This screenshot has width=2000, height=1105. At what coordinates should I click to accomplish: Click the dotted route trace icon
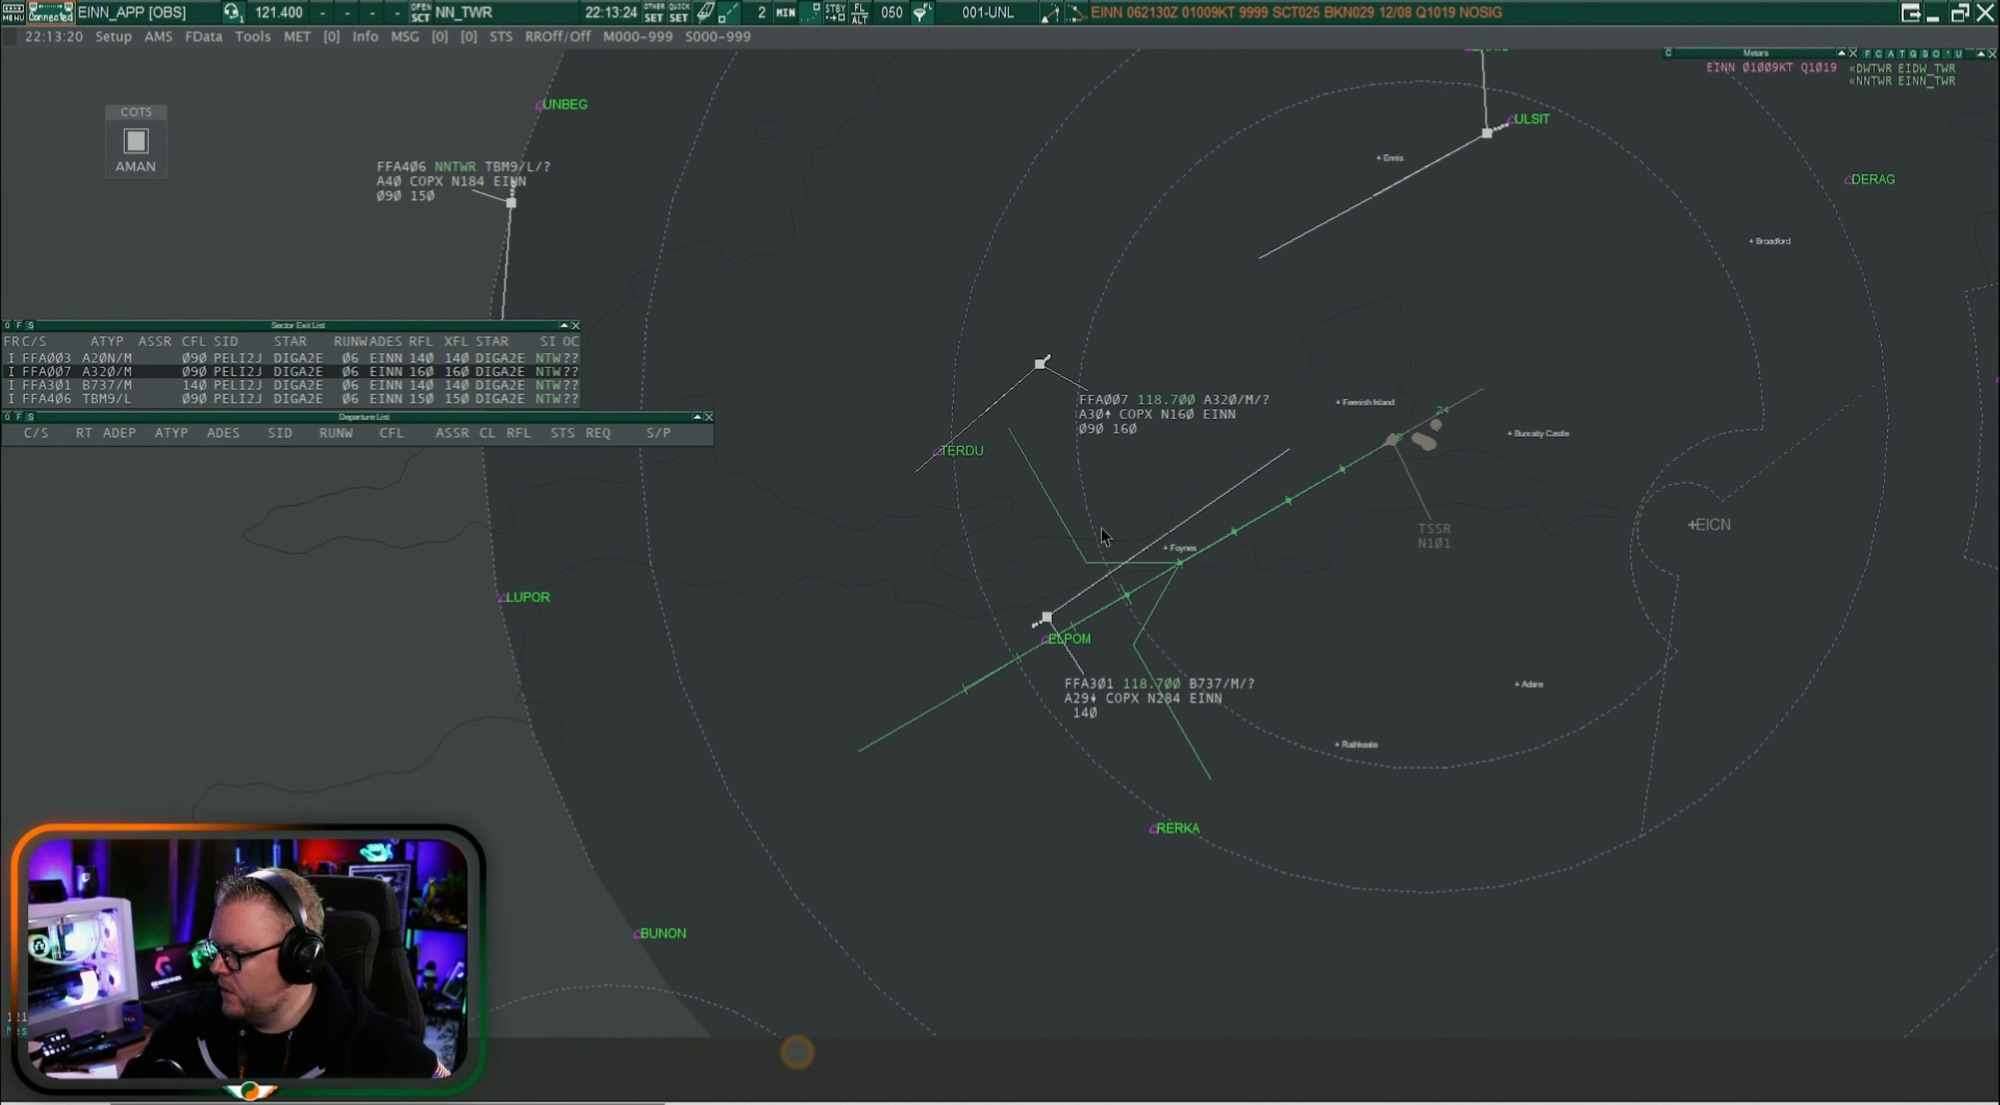[1075, 12]
